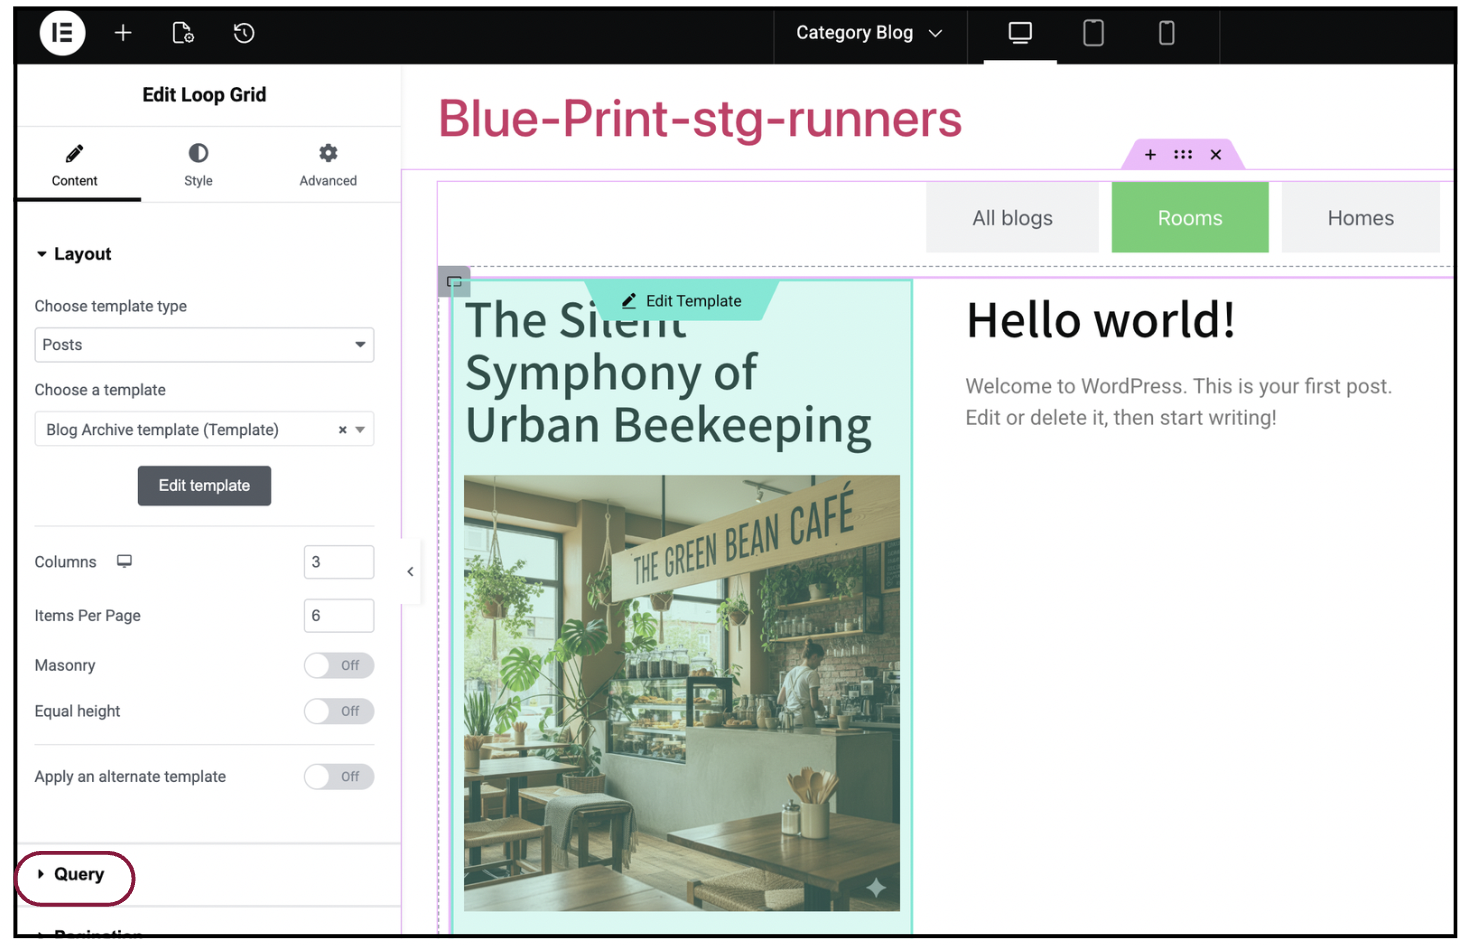Turn on Equal height switch
The width and height of the screenshot is (1458, 946).
(x=338, y=712)
